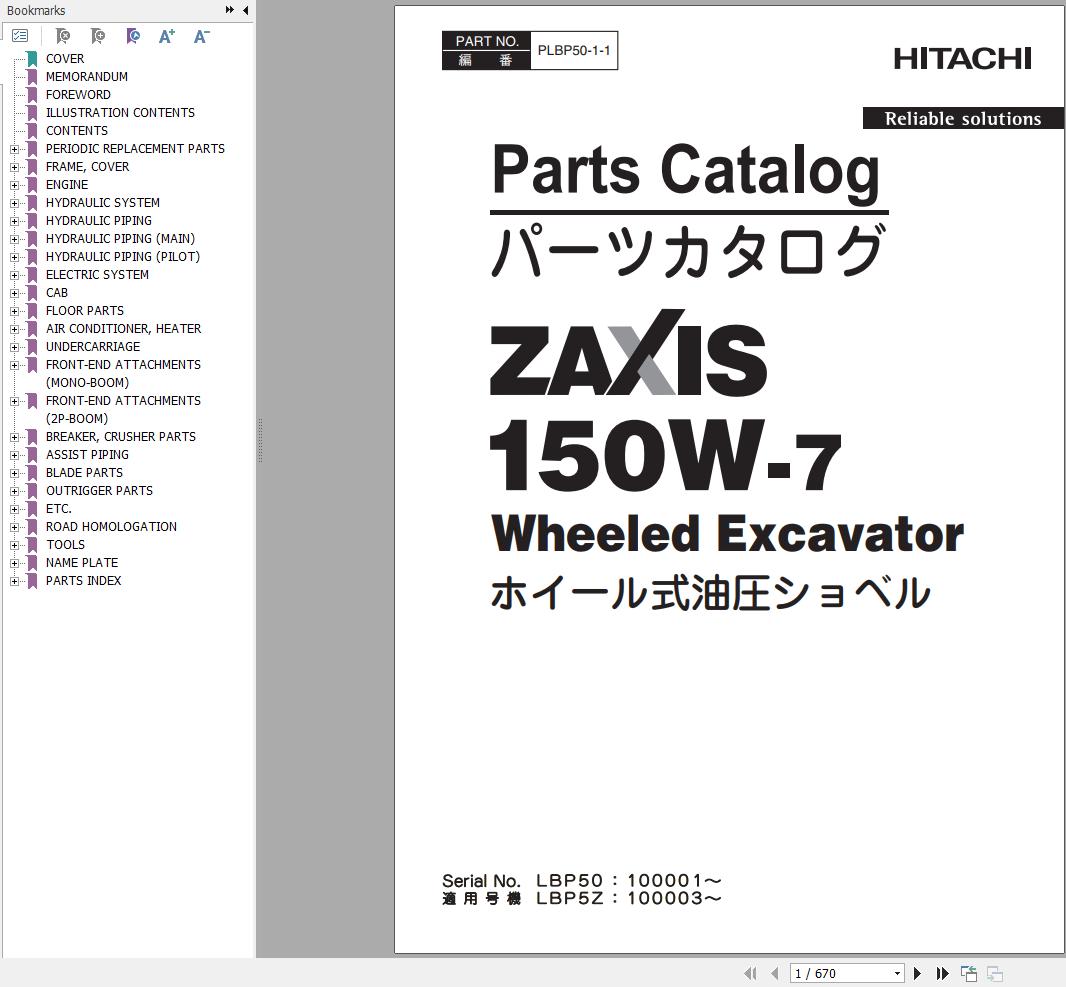Decrease bookmark font size with A-
This screenshot has width=1066, height=987.
[x=201, y=36]
